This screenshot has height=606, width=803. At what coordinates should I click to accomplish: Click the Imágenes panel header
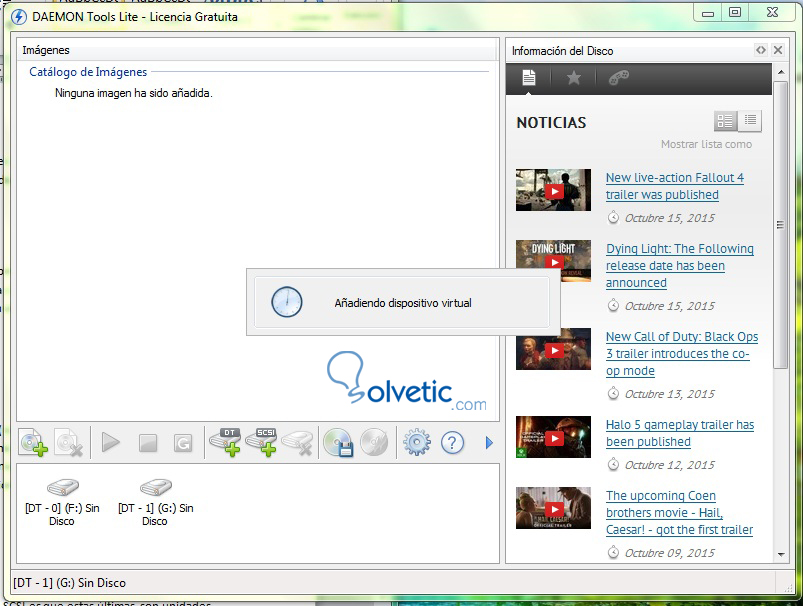tap(258, 50)
